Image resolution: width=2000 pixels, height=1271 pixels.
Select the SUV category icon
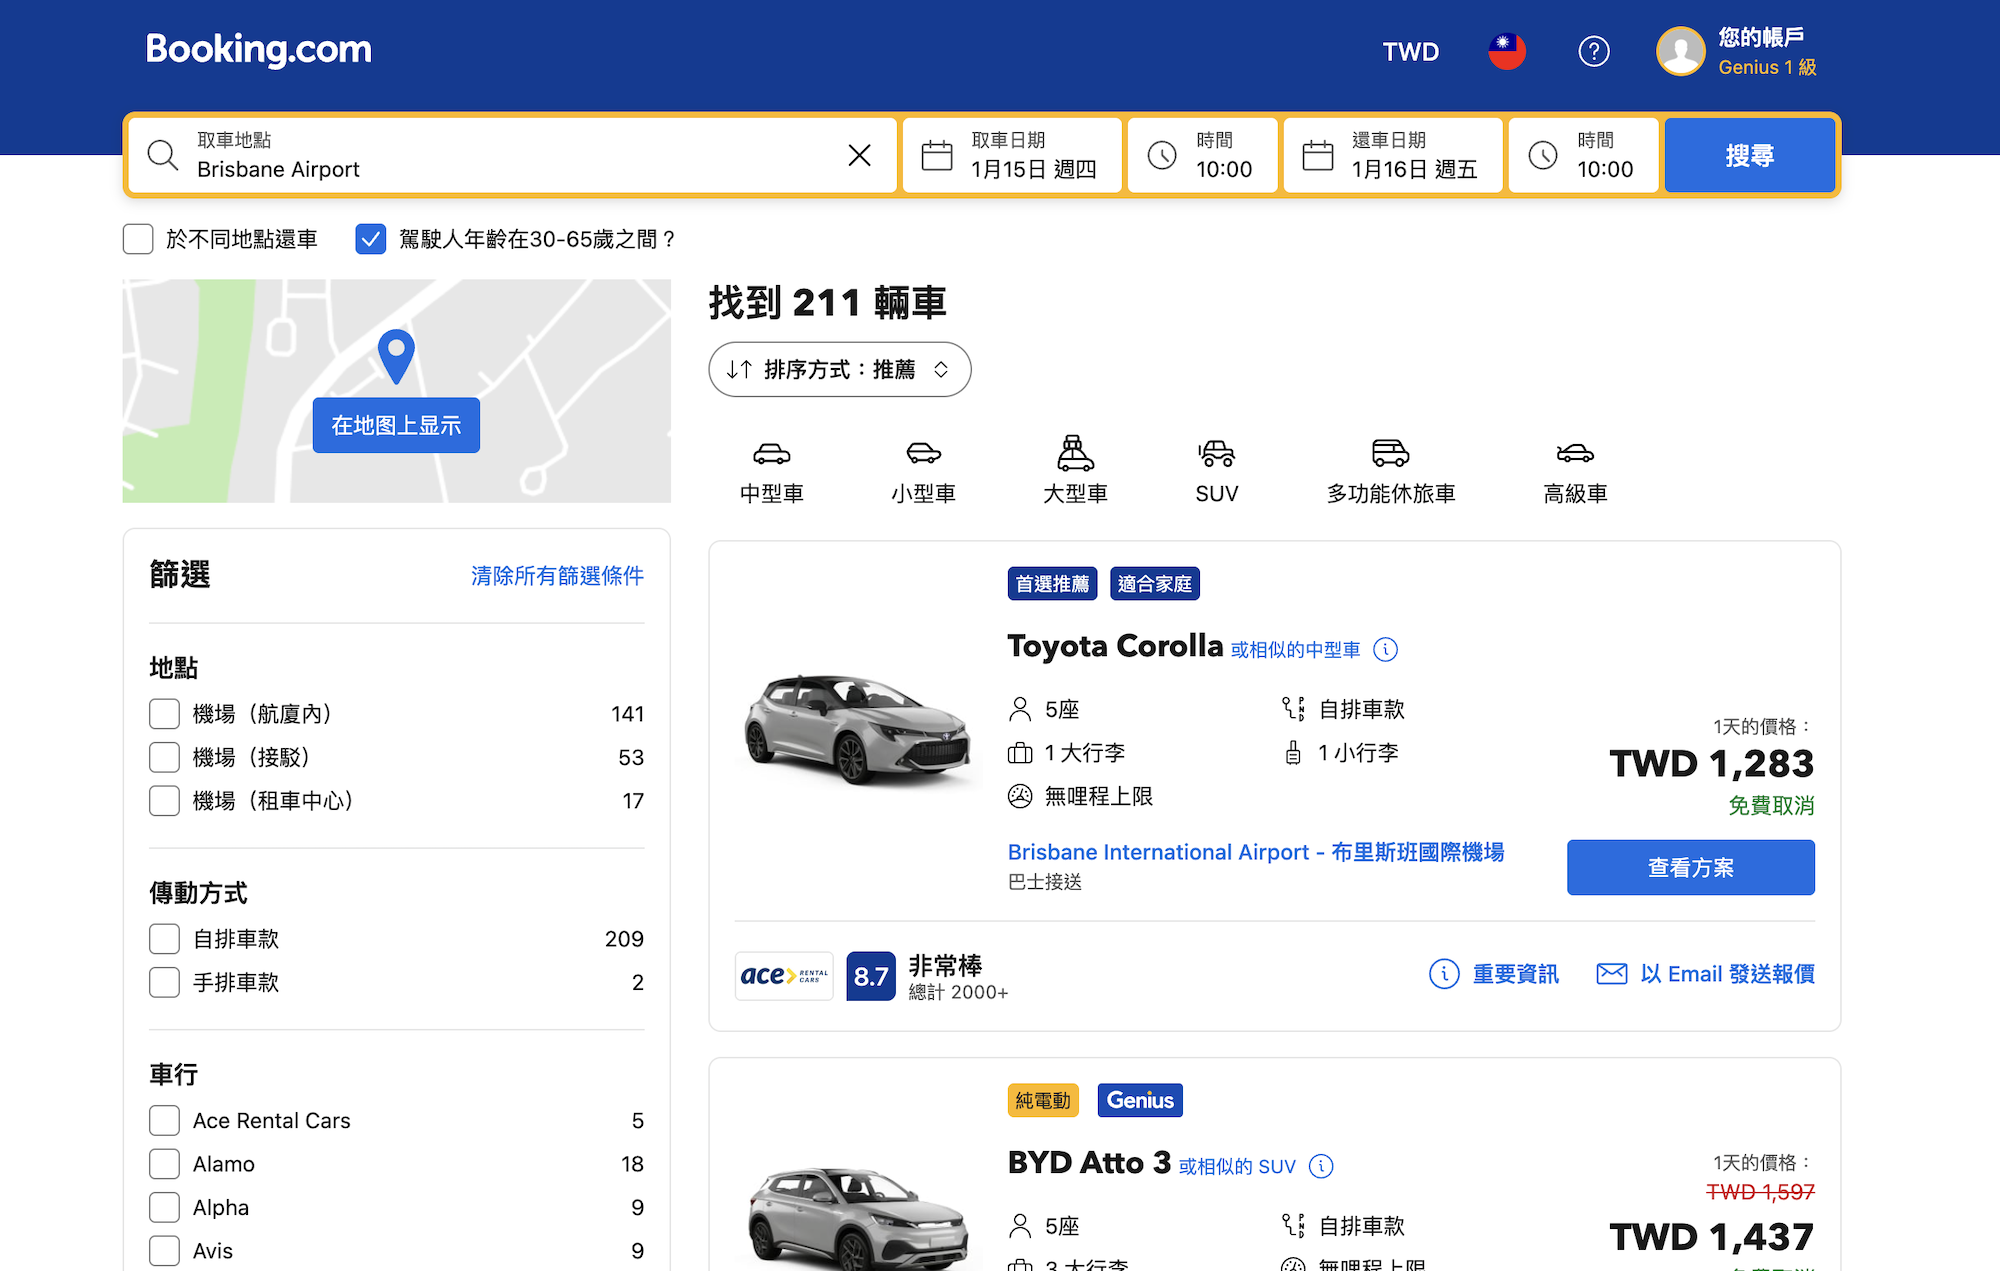(x=1216, y=455)
